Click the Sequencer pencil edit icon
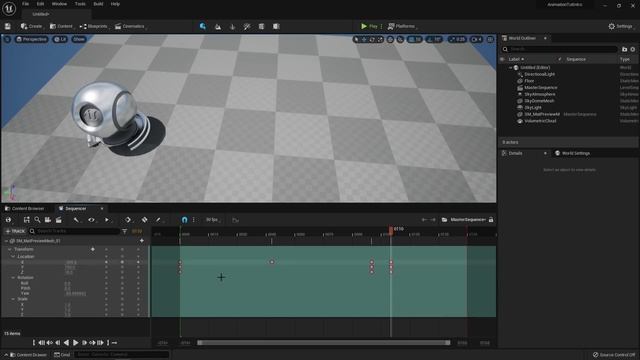 (158, 220)
